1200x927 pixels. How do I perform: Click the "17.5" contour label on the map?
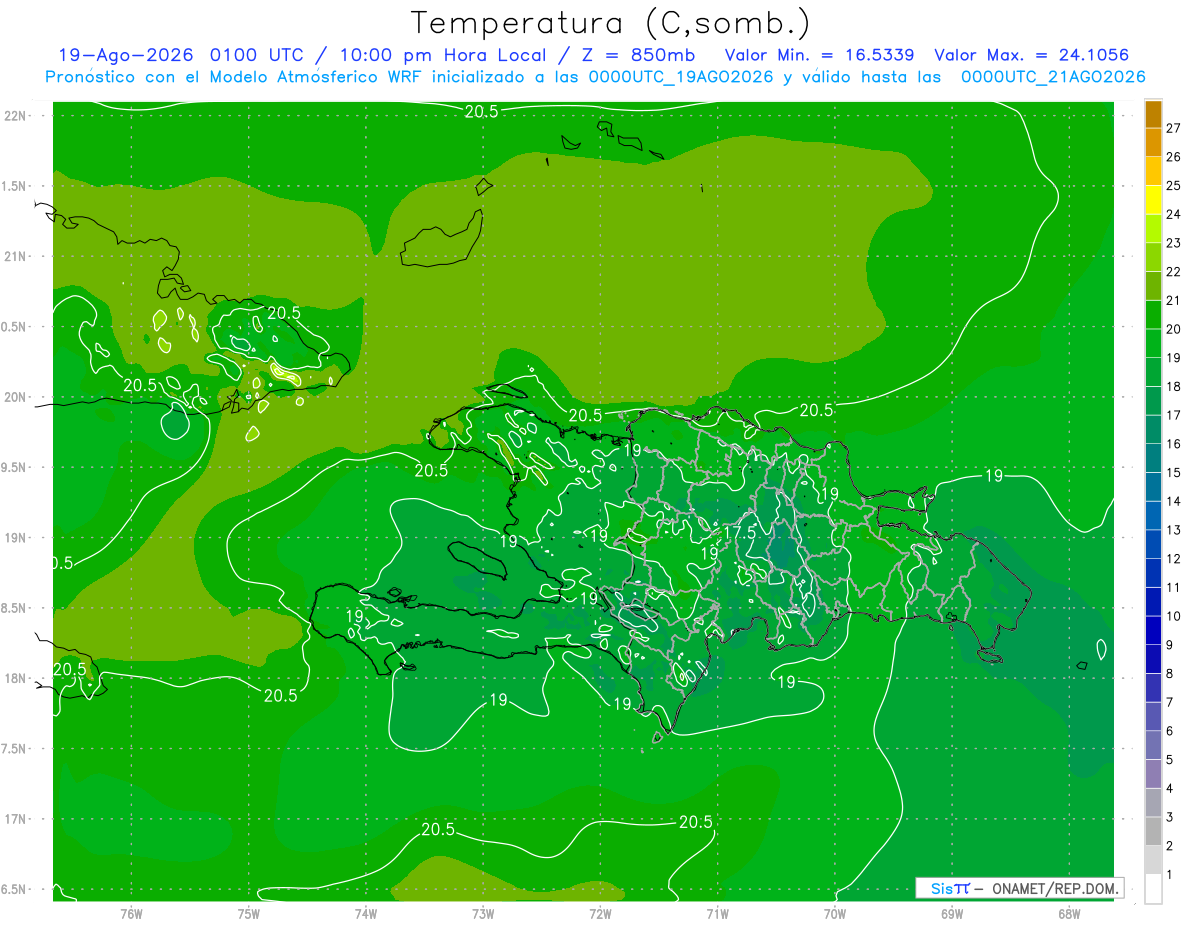pos(739,532)
